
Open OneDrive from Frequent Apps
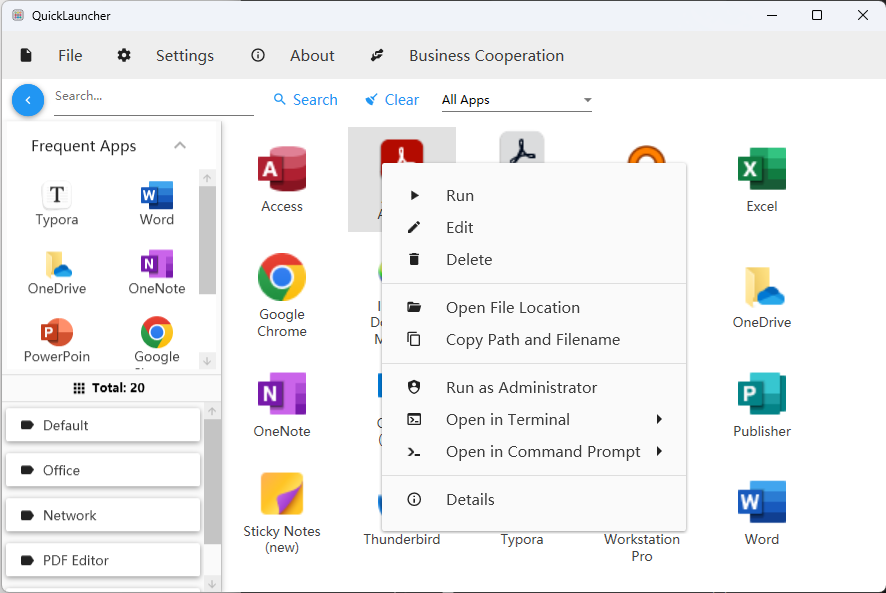57,272
